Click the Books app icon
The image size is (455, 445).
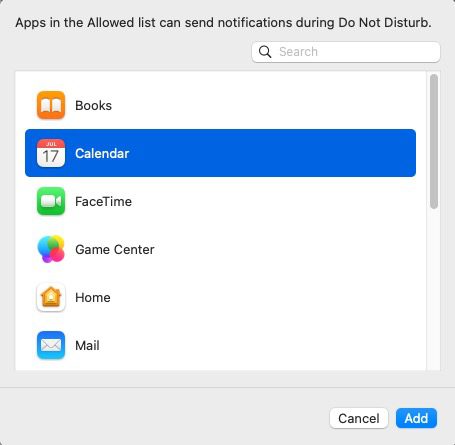[x=51, y=105]
